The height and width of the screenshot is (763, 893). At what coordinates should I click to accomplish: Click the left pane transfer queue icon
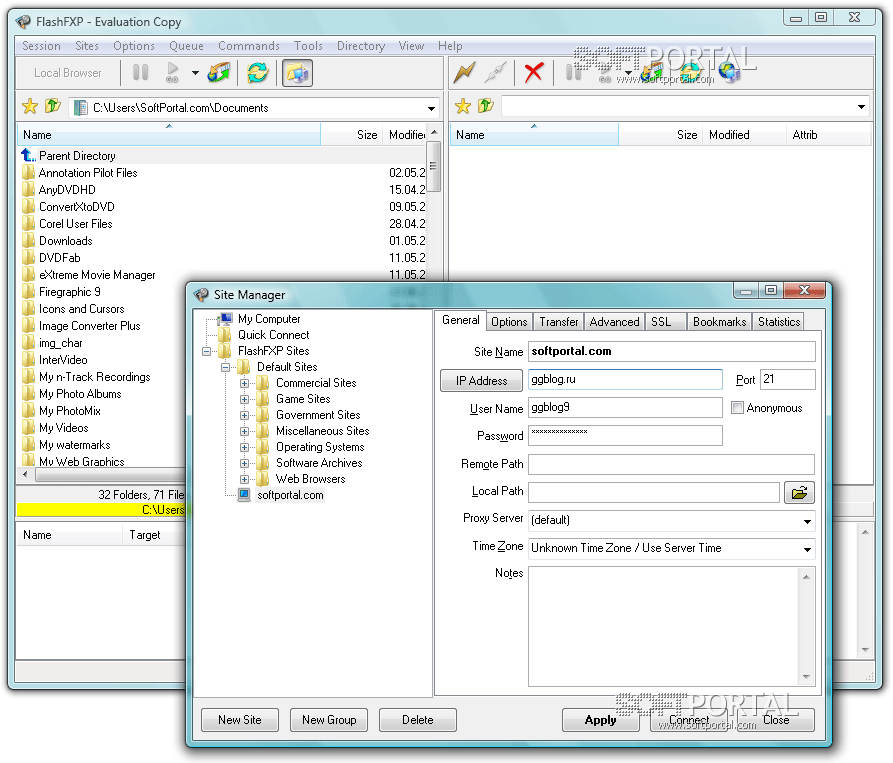tap(219, 73)
